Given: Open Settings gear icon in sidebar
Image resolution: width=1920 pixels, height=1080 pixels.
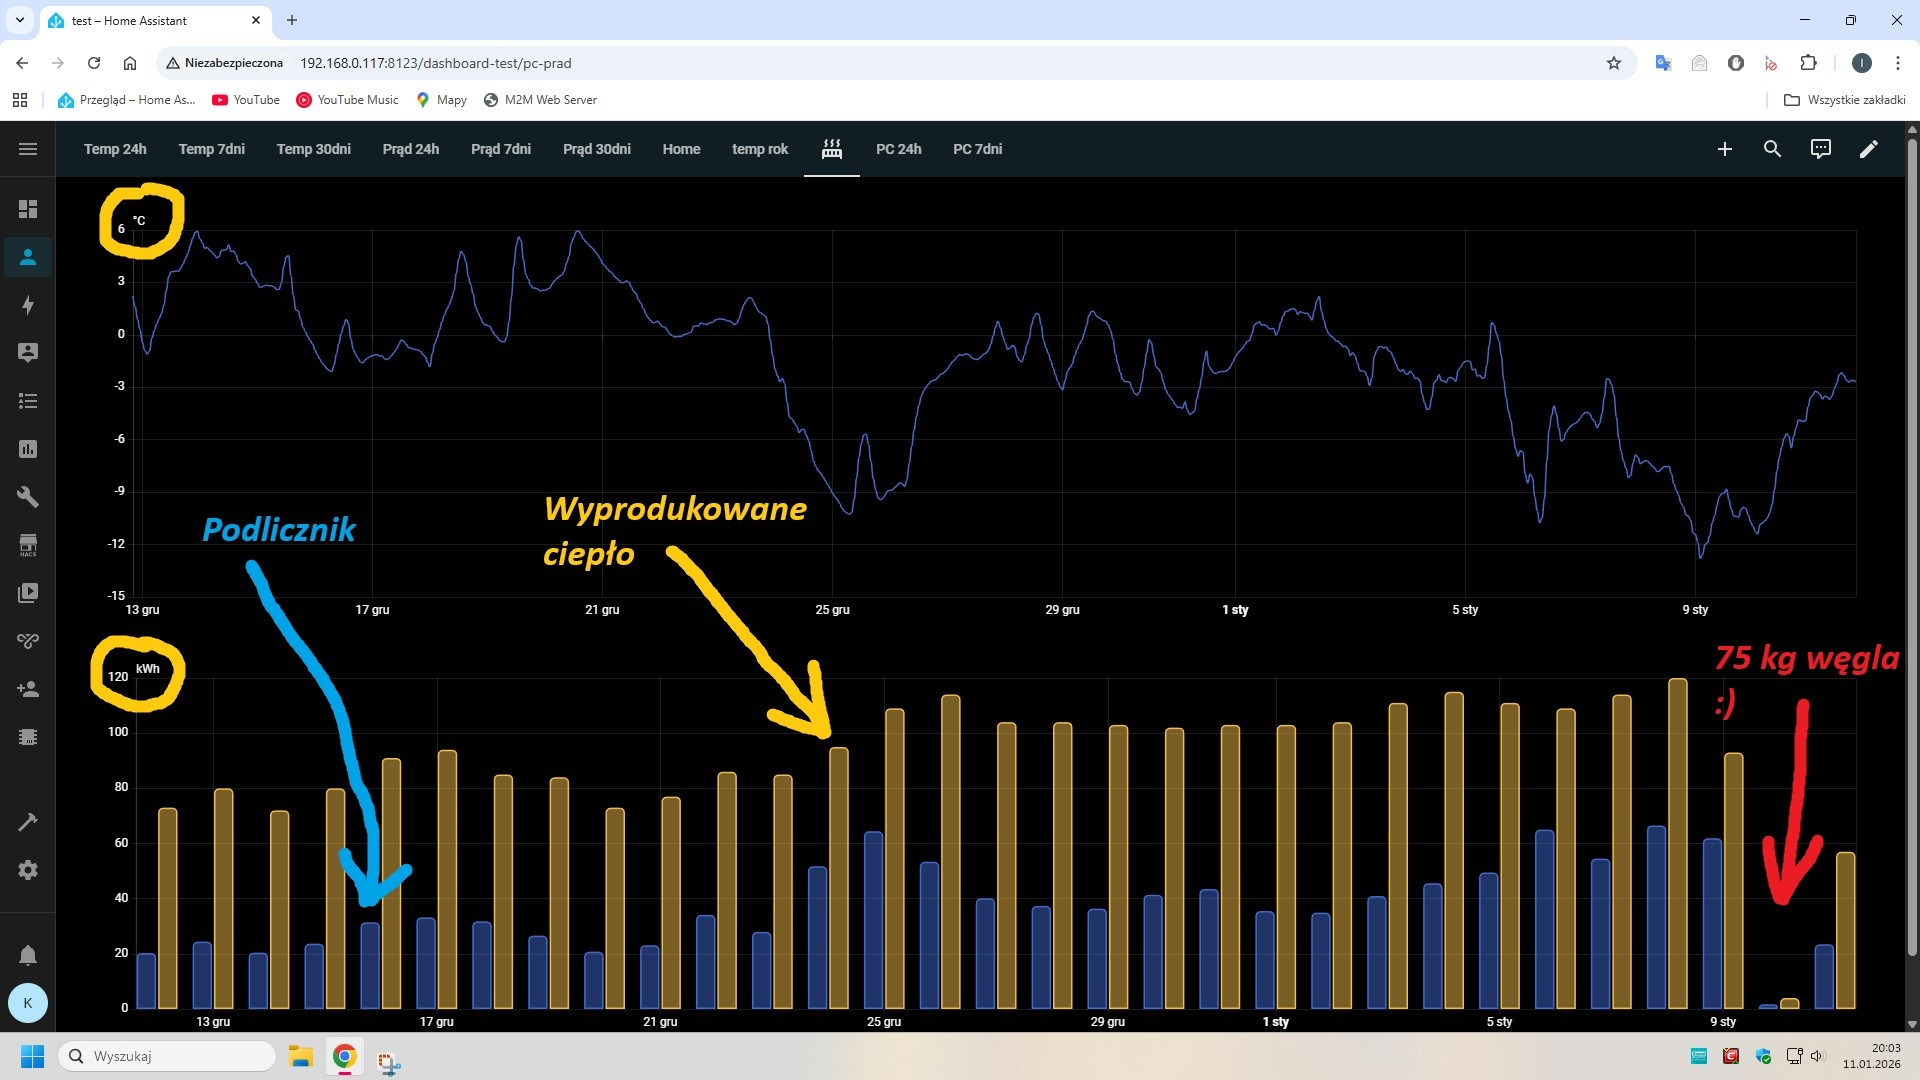Looking at the screenshot, I should 28,870.
